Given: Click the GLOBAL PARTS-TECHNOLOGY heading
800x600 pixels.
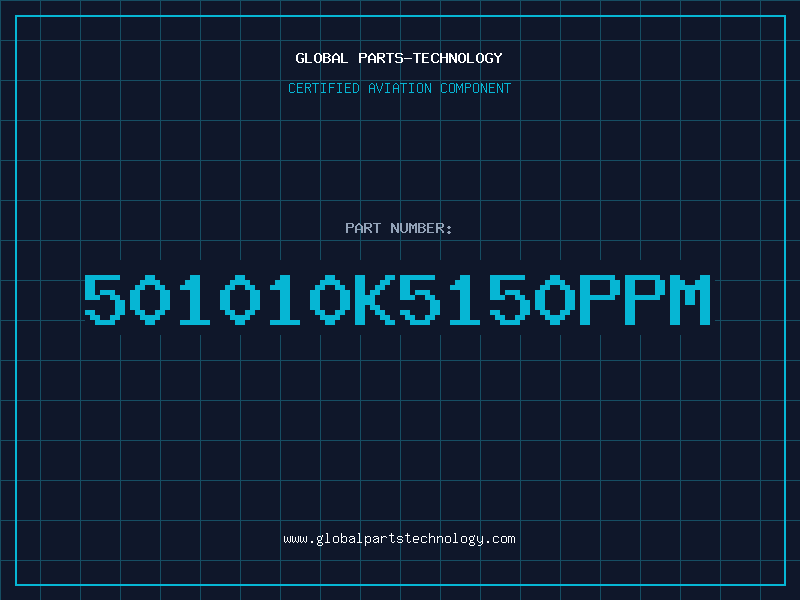Looking at the screenshot, I should point(399,58).
